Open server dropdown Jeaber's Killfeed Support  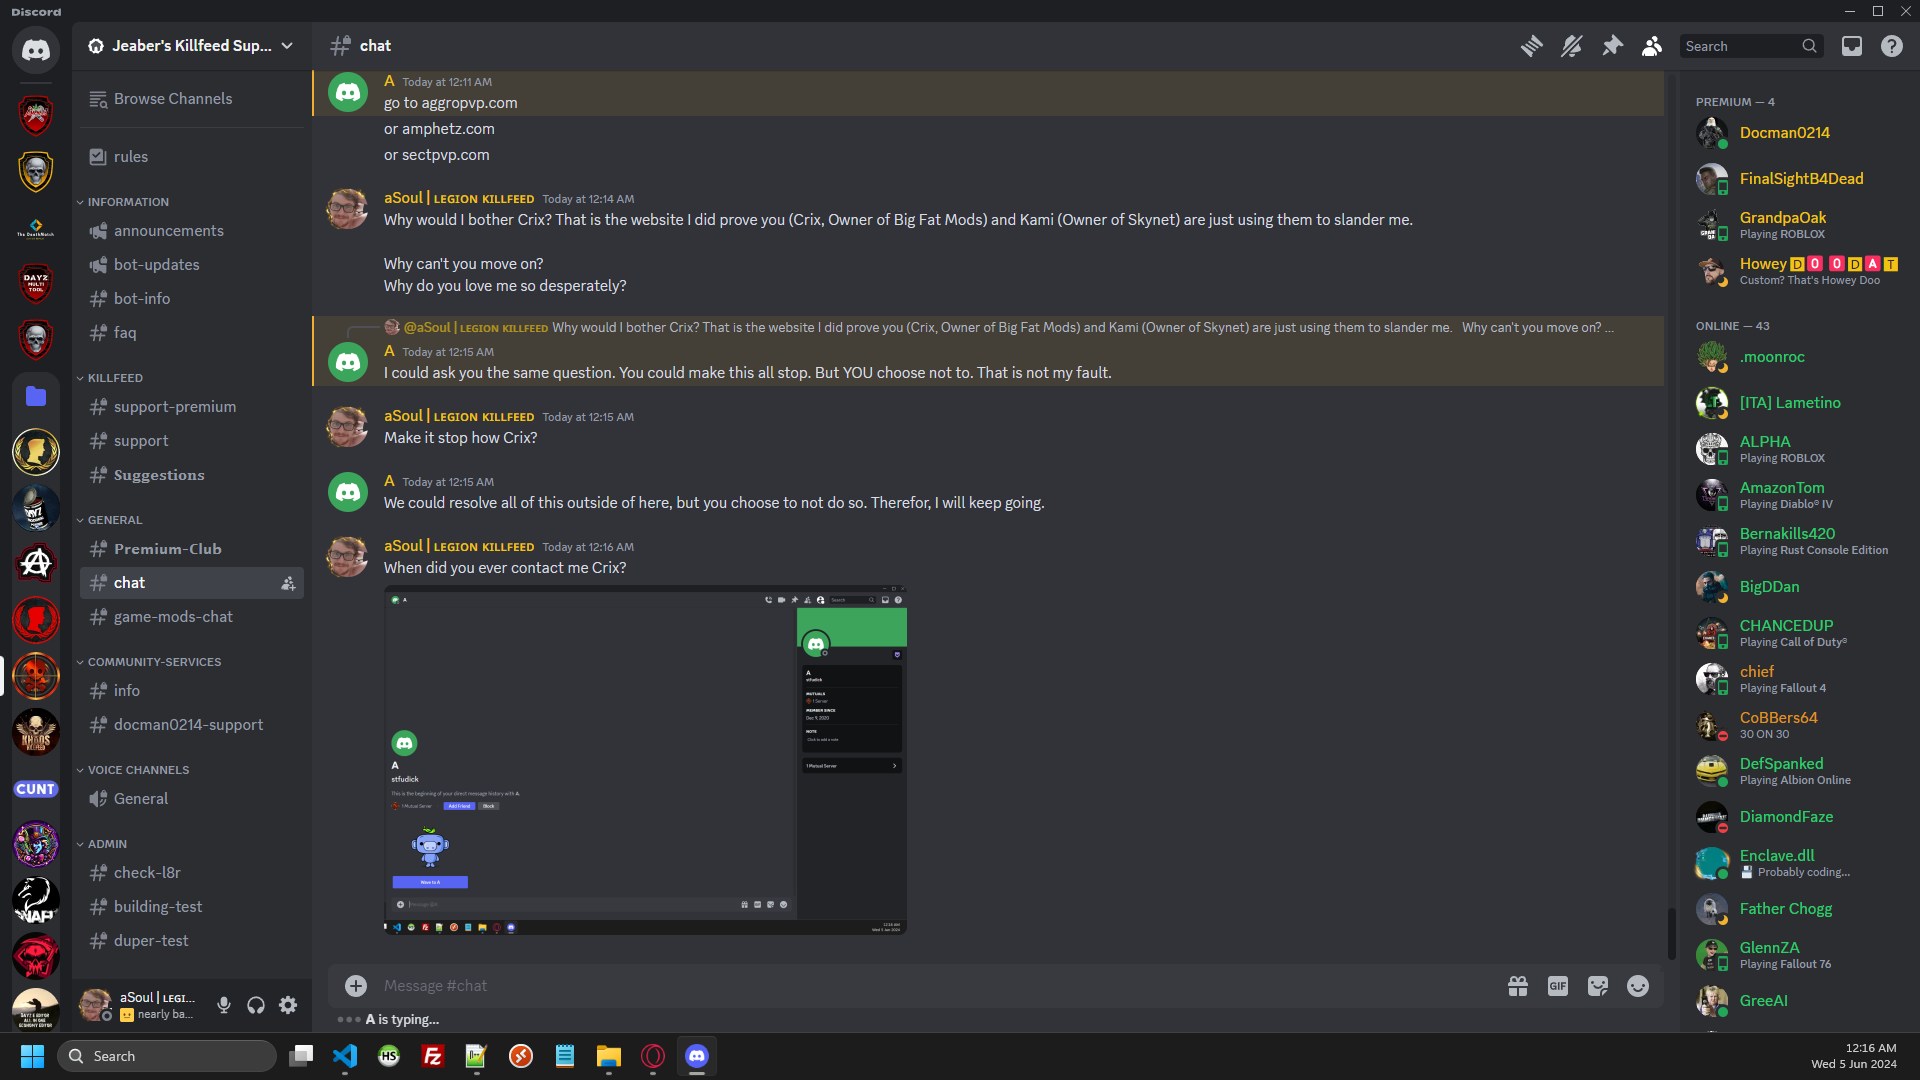[x=191, y=46]
